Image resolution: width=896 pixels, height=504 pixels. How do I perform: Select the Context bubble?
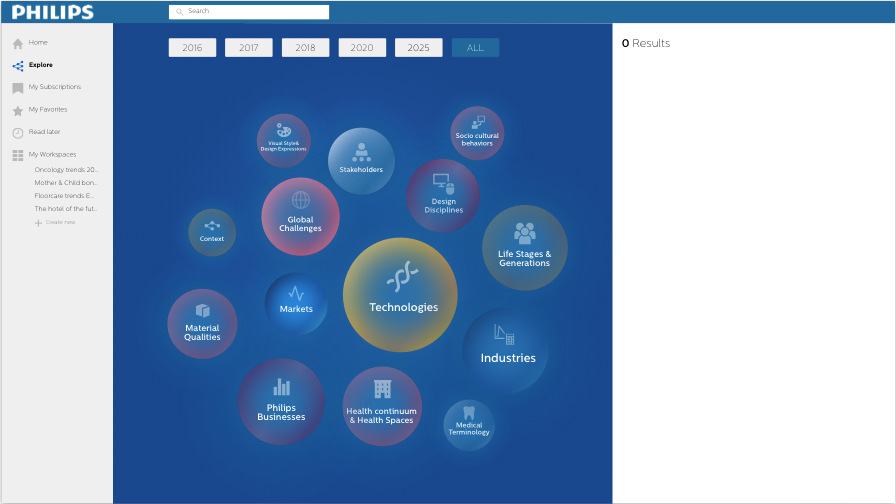click(212, 232)
